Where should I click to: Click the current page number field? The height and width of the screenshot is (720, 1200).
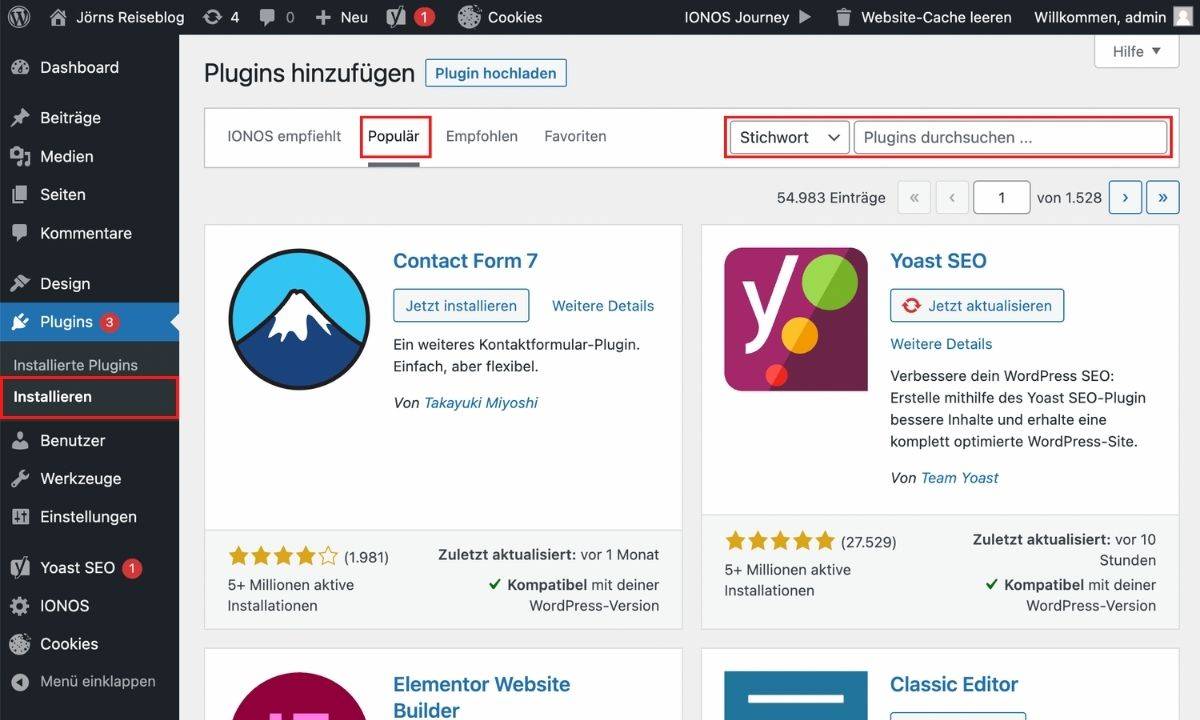[1001, 198]
